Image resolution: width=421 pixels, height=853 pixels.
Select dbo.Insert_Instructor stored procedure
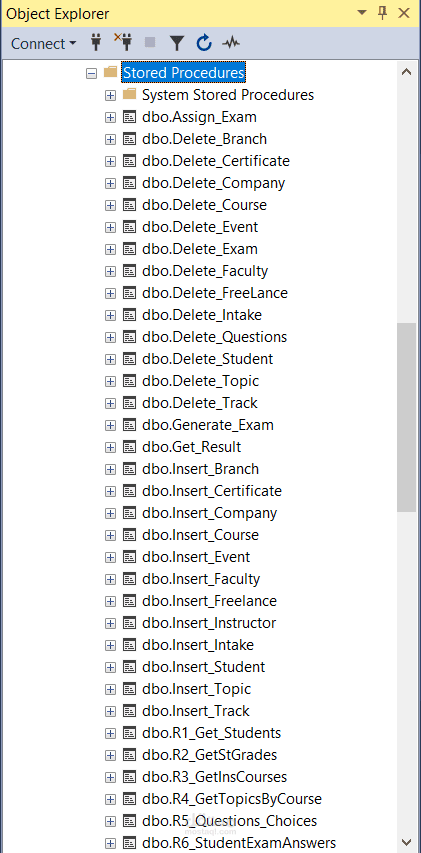(x=209, y=623)
